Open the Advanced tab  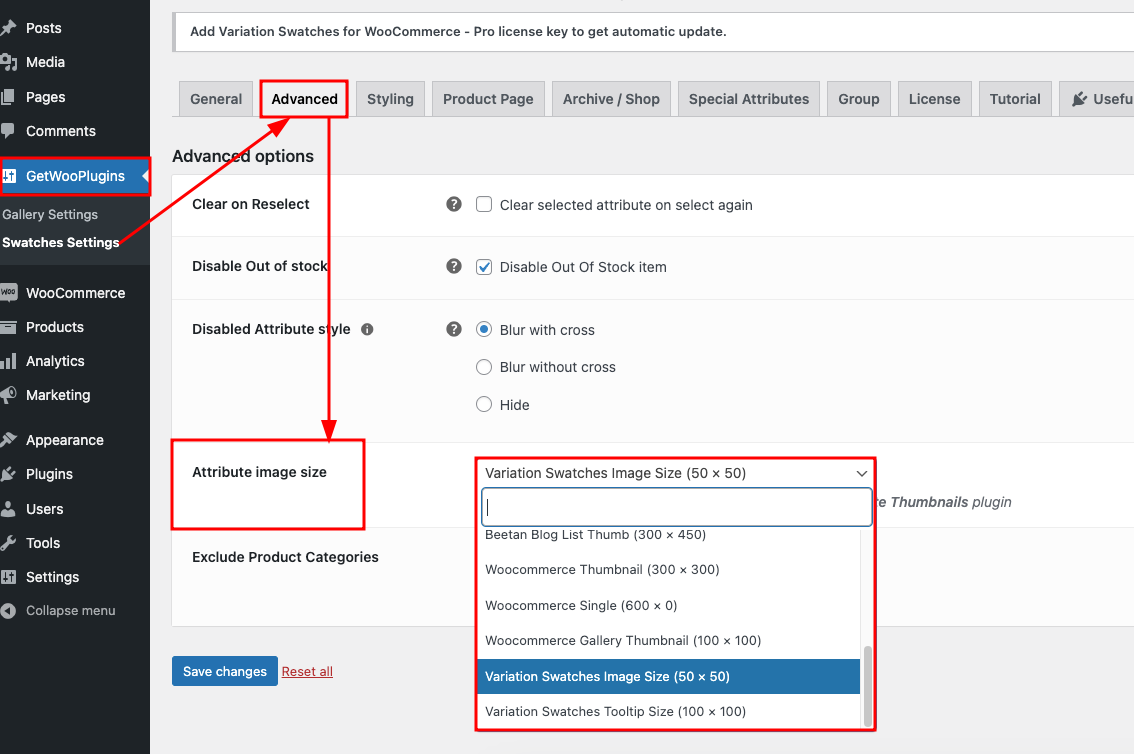coord(304,99)
